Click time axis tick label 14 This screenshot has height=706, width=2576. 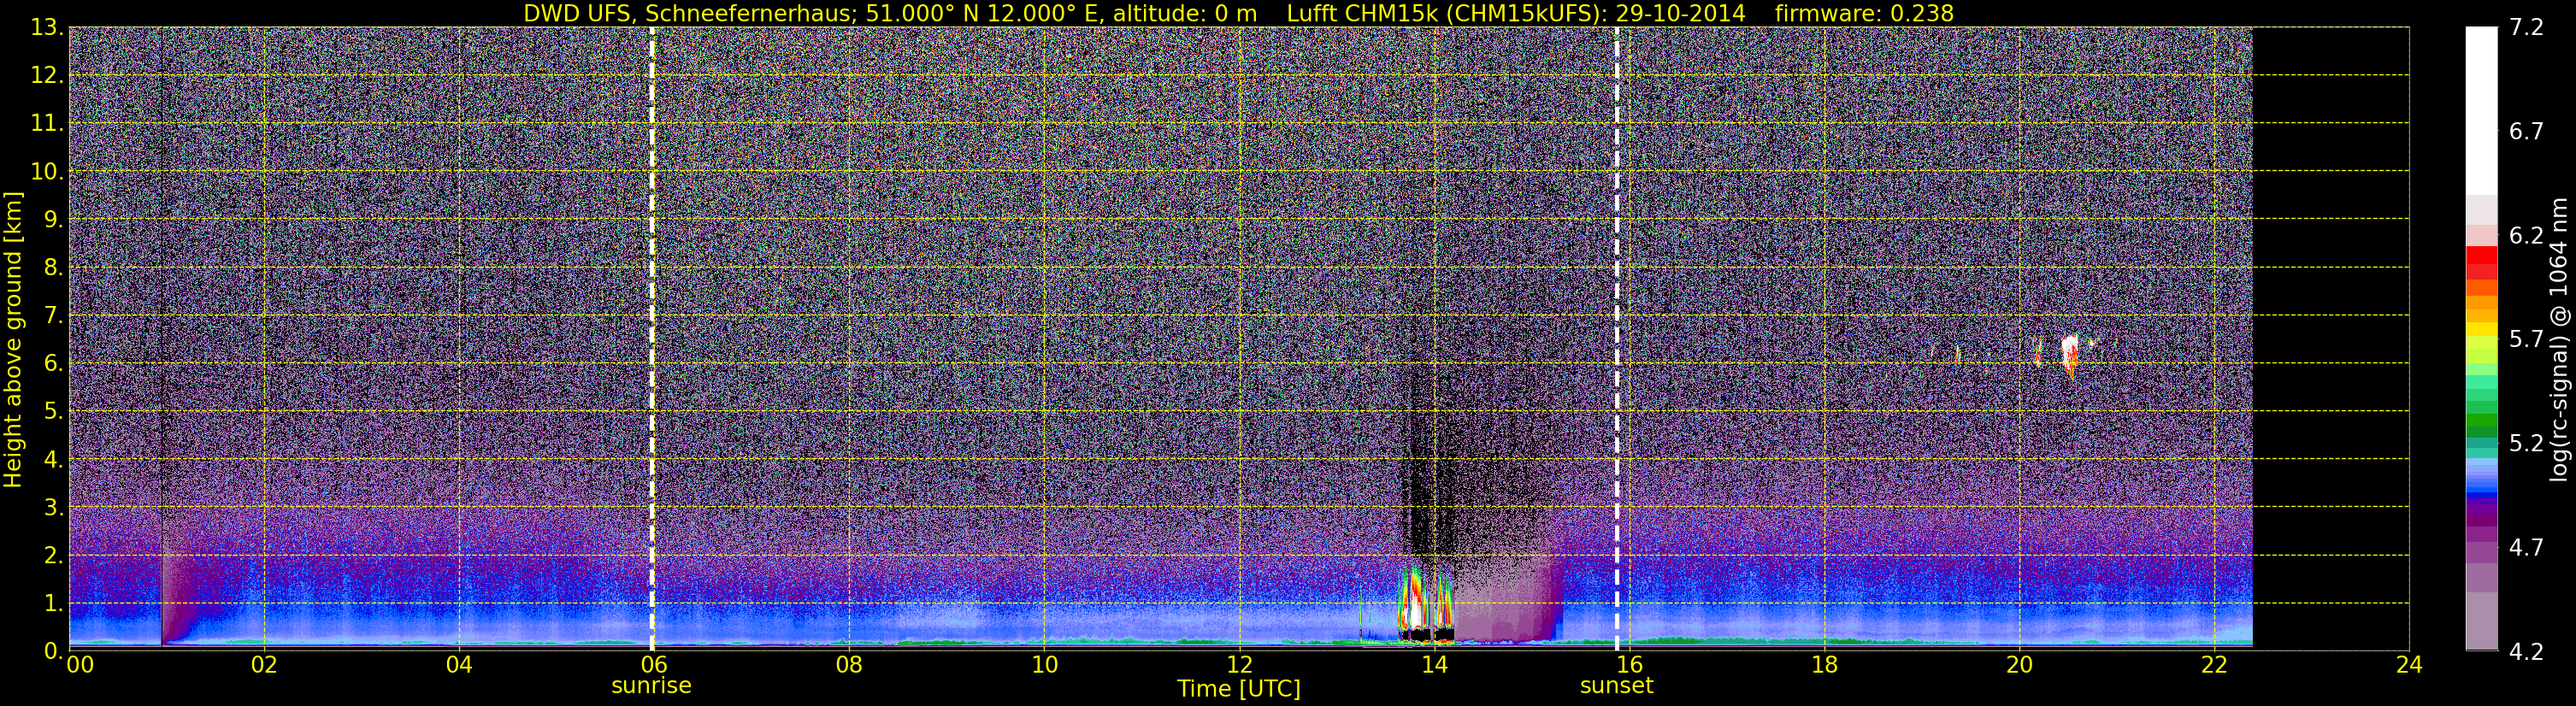1434,665
